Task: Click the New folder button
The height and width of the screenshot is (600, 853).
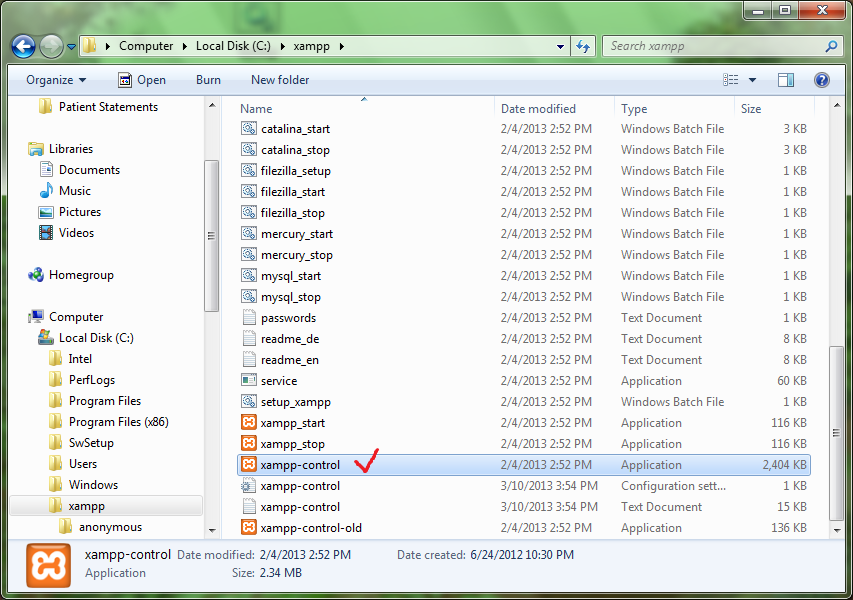Action: pyautogui.click(x=280, y=80)
